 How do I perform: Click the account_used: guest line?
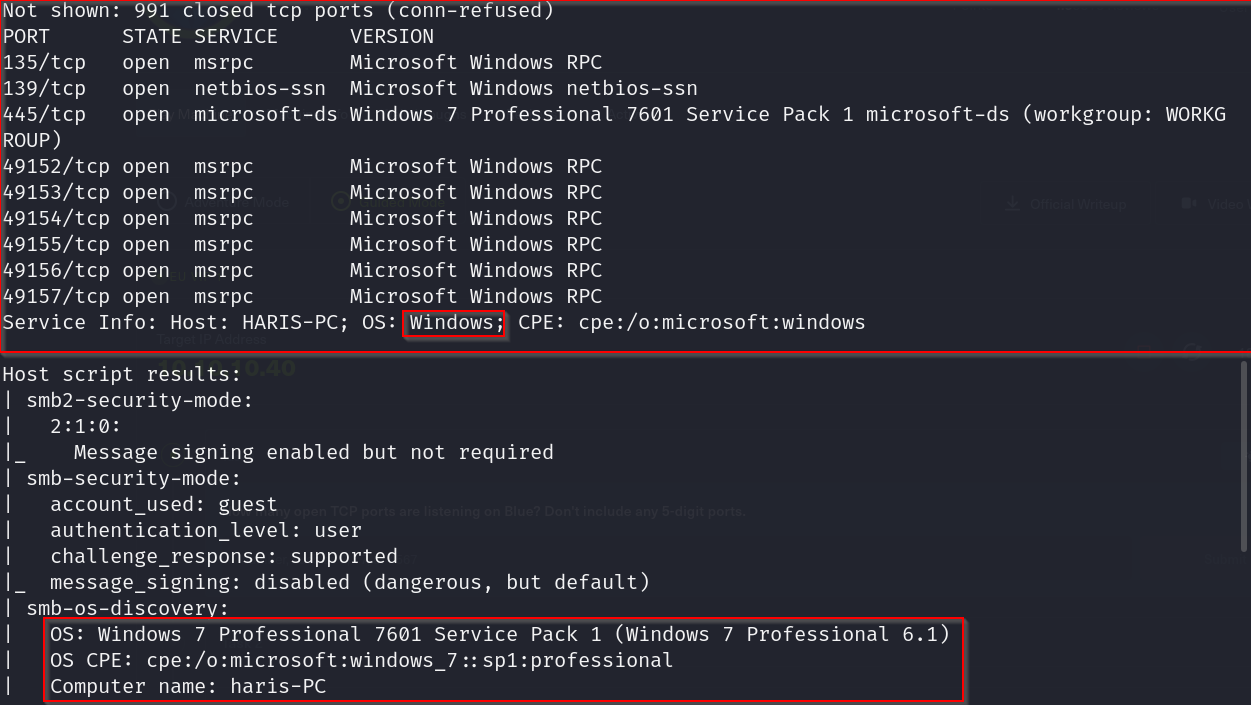click(164, 505)
